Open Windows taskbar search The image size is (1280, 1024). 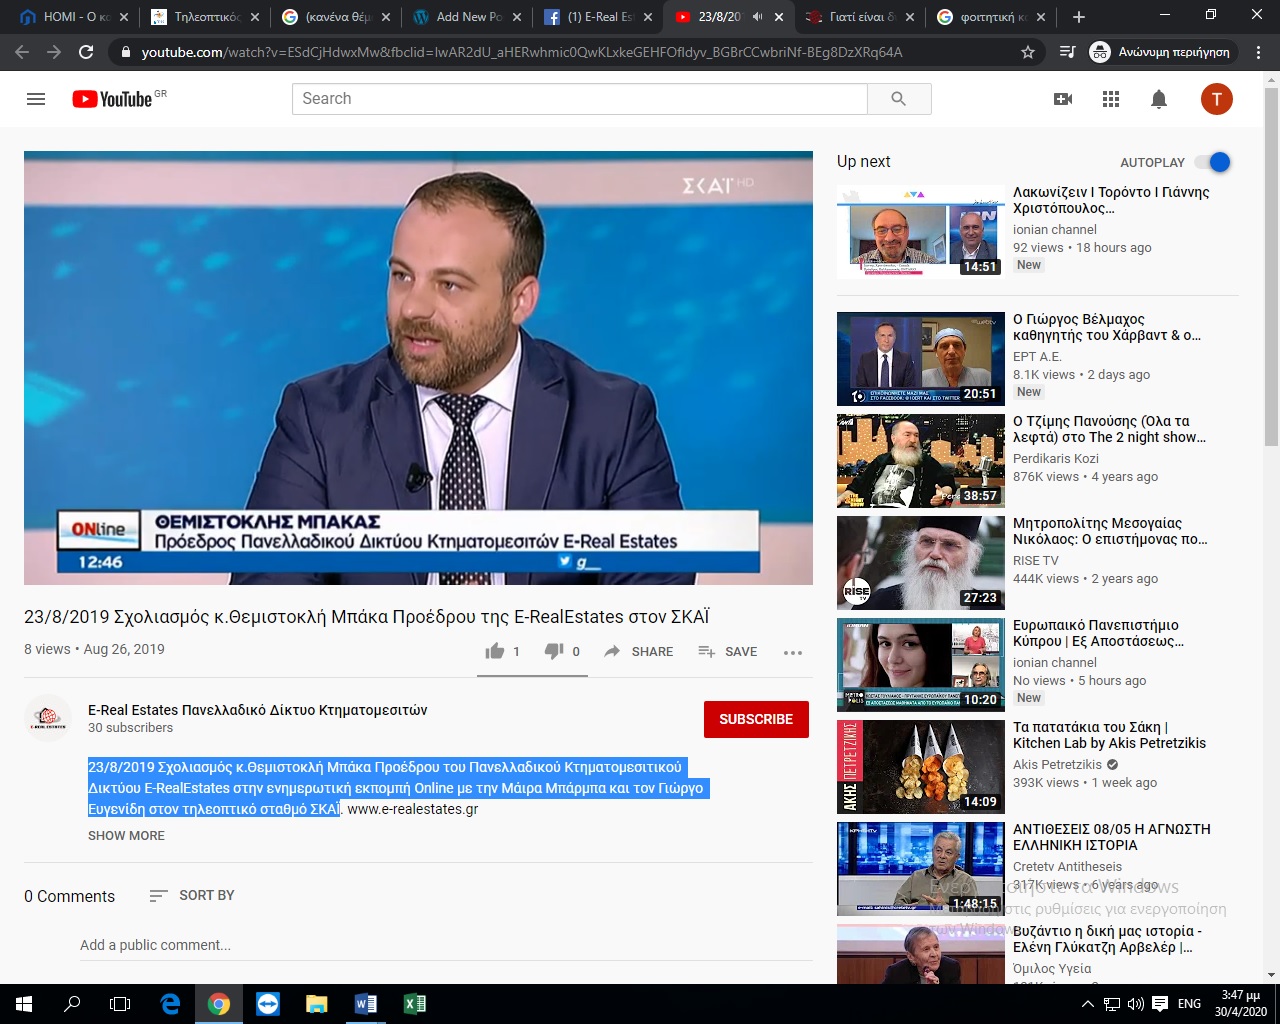tap(72, 1004)
